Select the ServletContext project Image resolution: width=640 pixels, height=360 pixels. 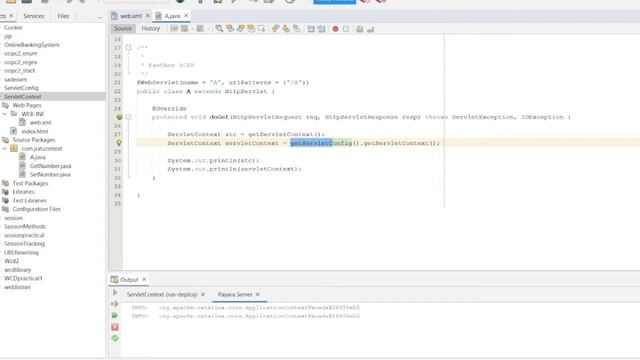tap(22, 97)
